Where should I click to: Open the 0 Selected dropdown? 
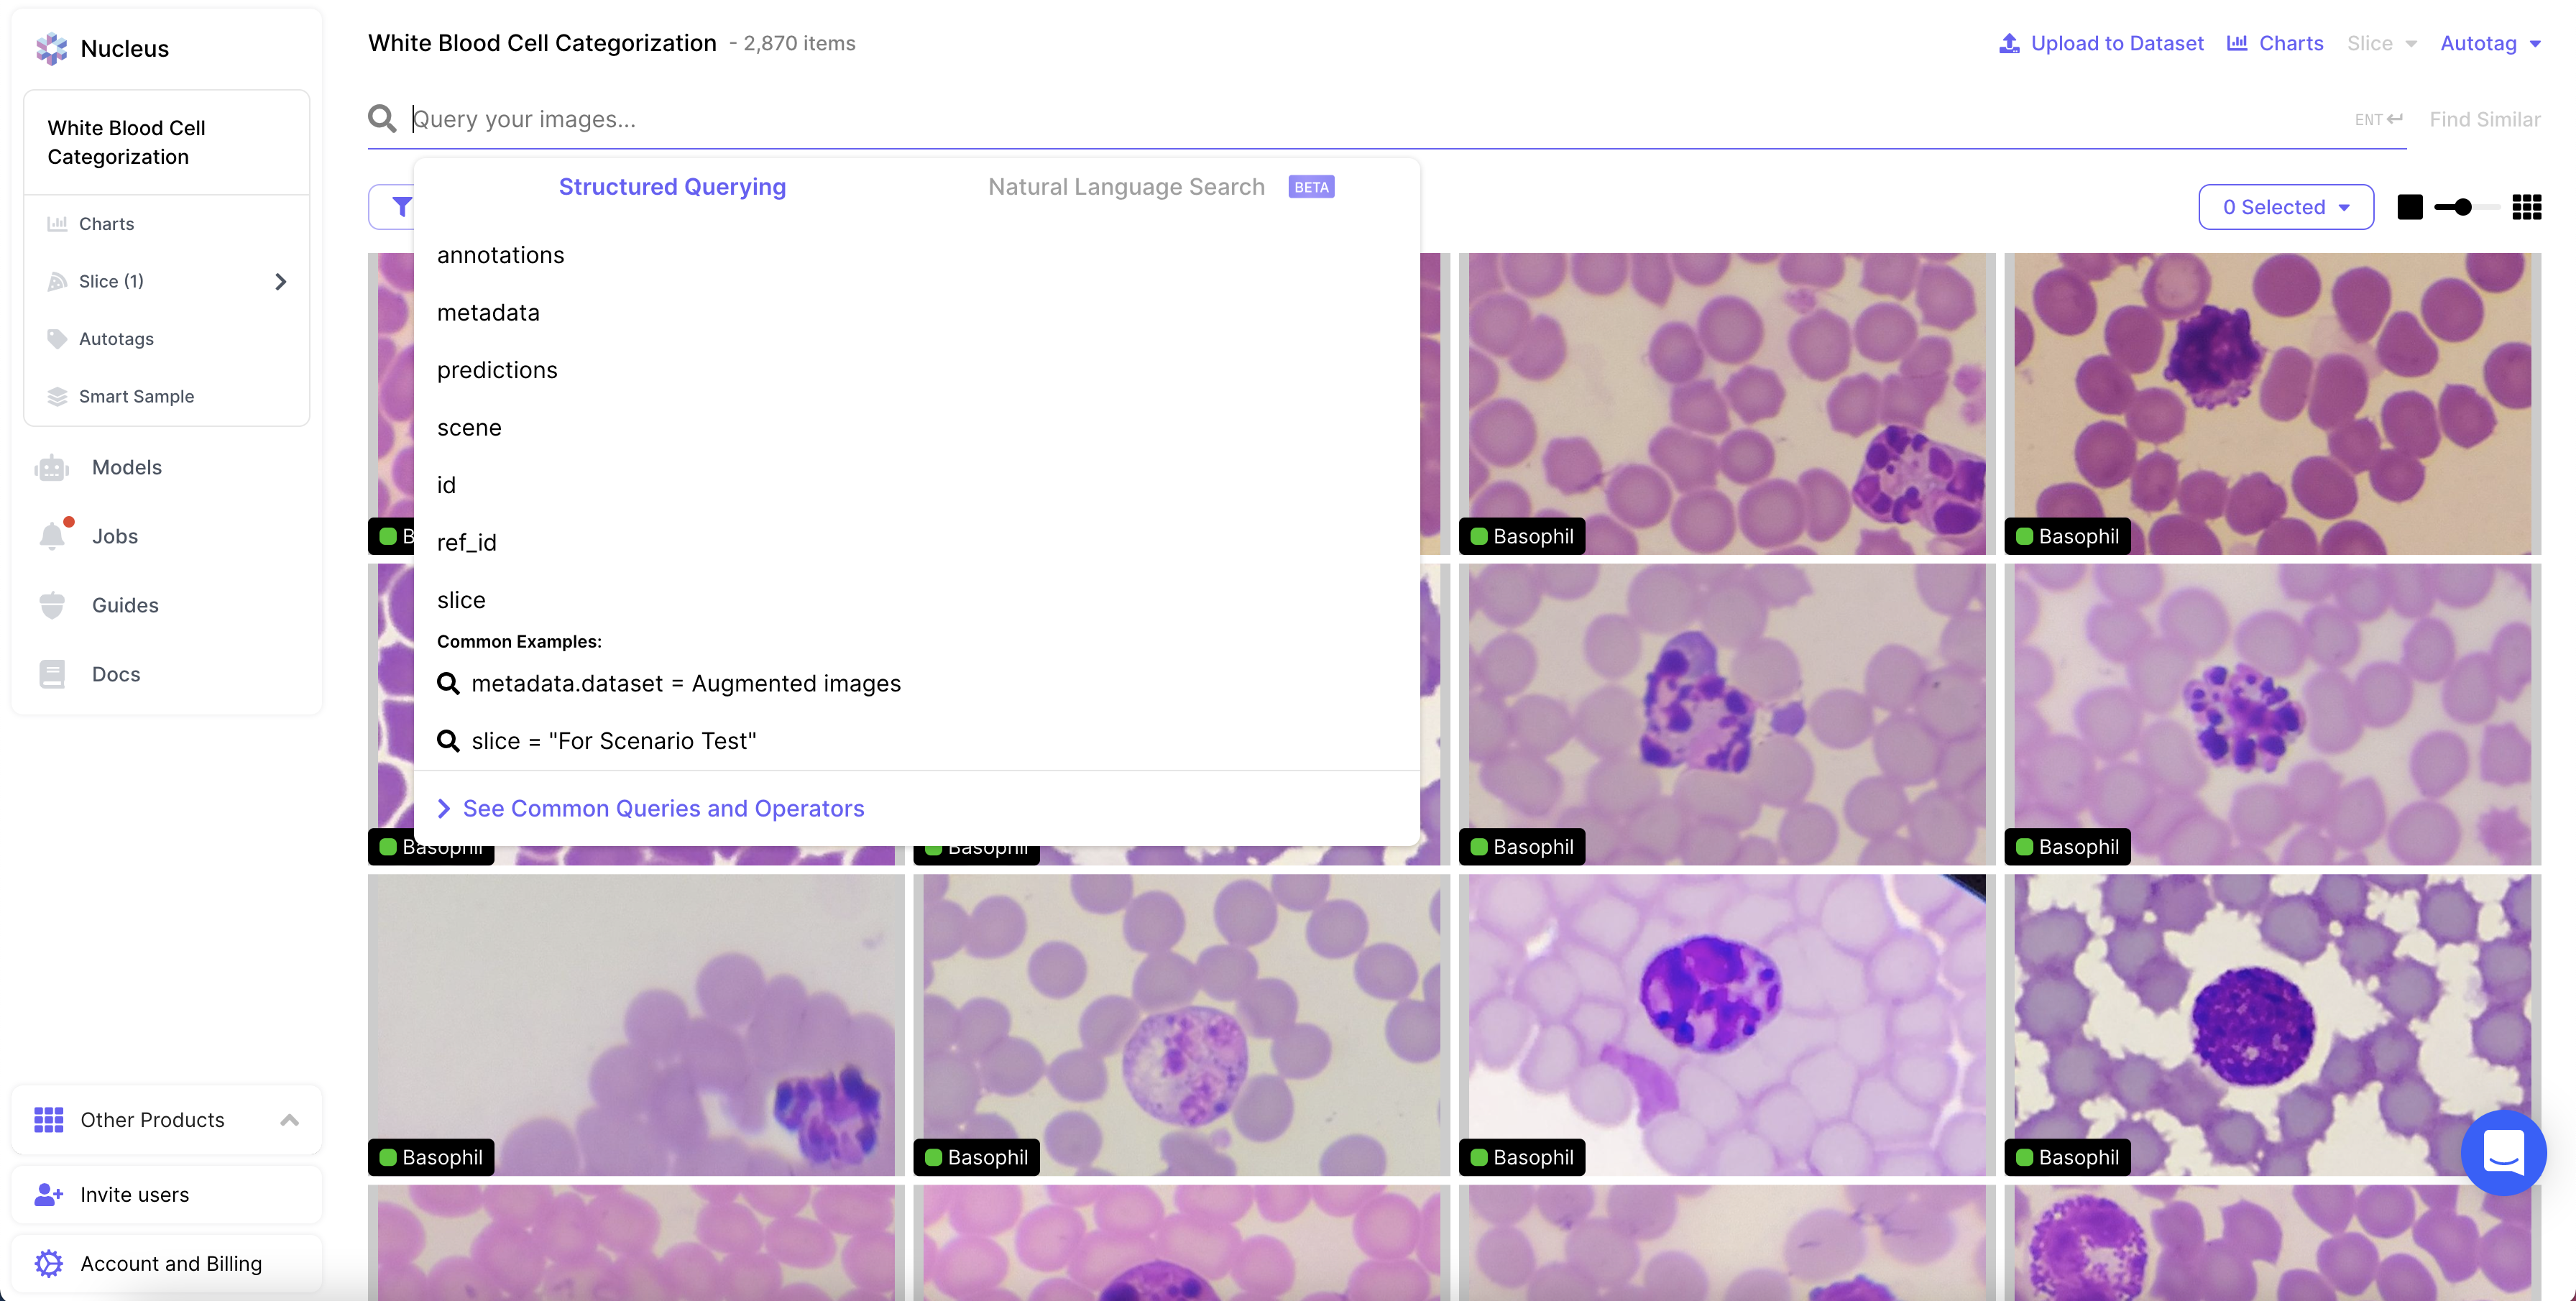pyautogui.click(x=2285, y=207)
